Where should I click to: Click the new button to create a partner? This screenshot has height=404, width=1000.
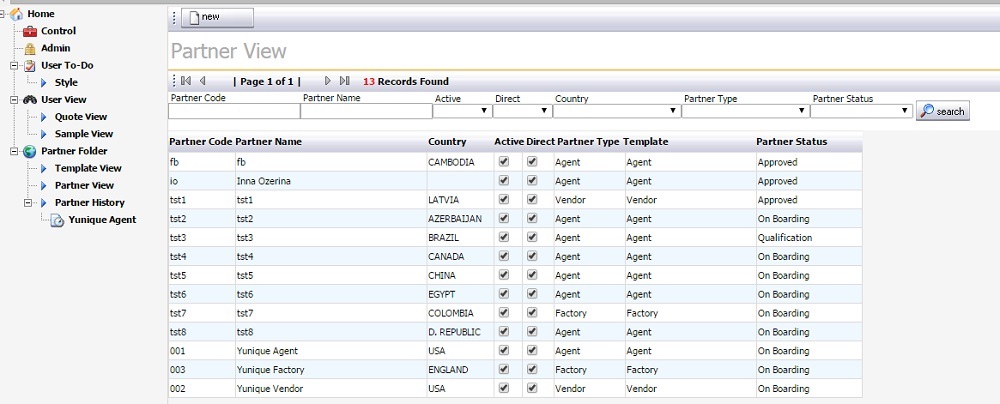tap(217, 18)
